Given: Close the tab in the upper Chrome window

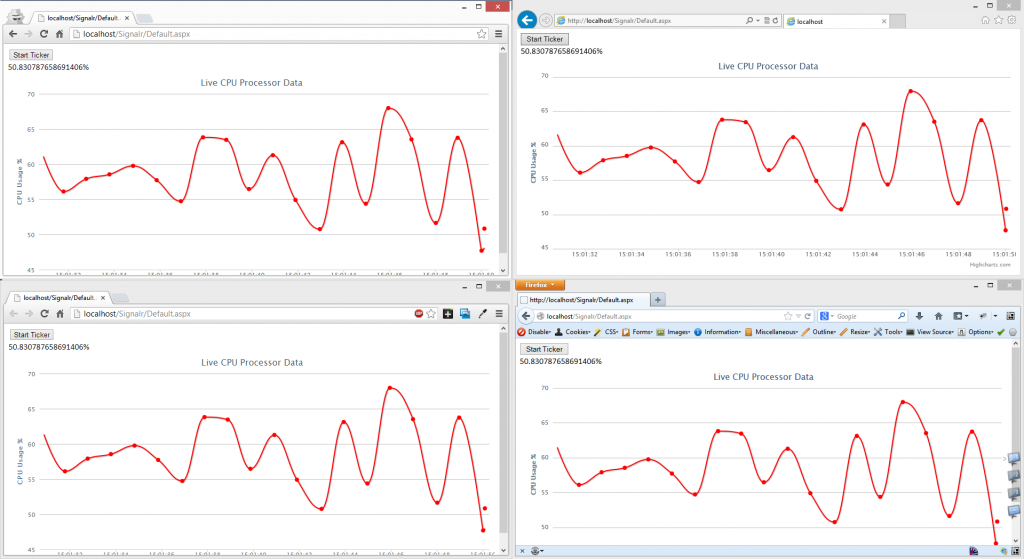Looking at the screenshot, I should 127,18.
